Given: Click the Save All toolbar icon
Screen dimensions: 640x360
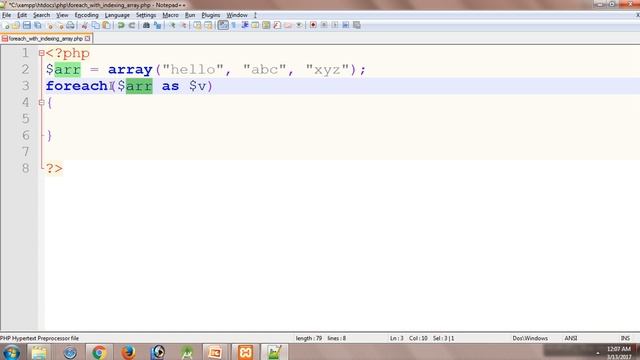Looking at the screenshot, I should pyautogui.click(x=38, y=25).
